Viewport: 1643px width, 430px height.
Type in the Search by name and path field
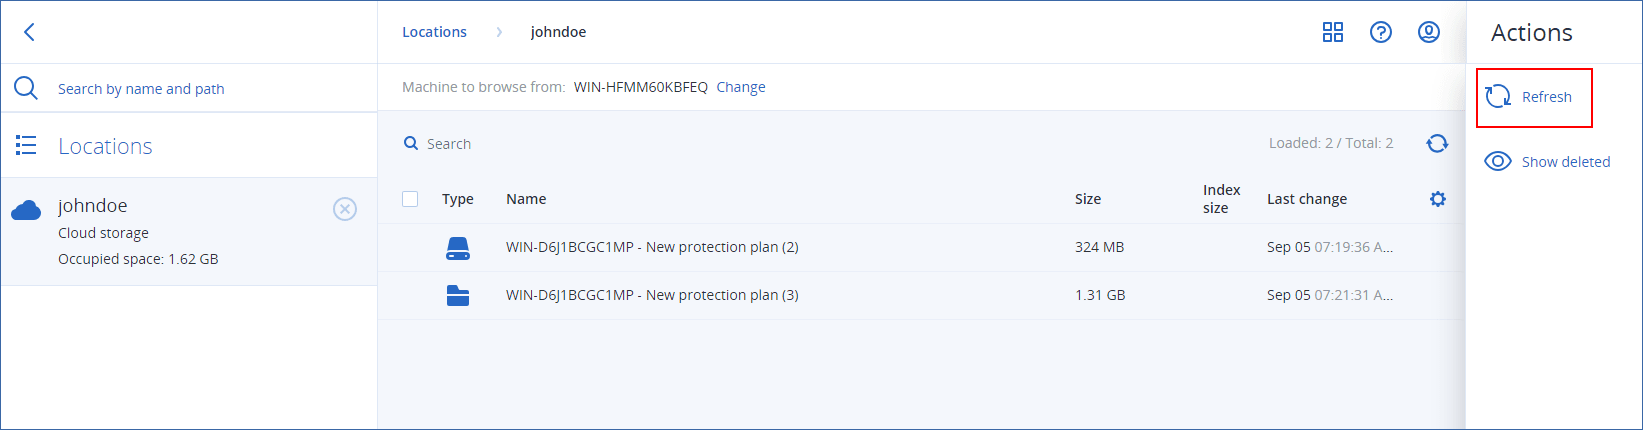point(200,89)
